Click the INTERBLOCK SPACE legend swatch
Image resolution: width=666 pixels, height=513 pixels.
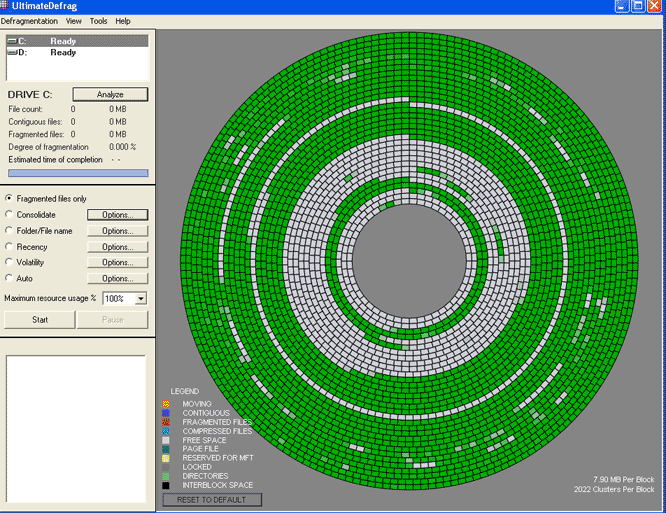click(x=166, y=485)
